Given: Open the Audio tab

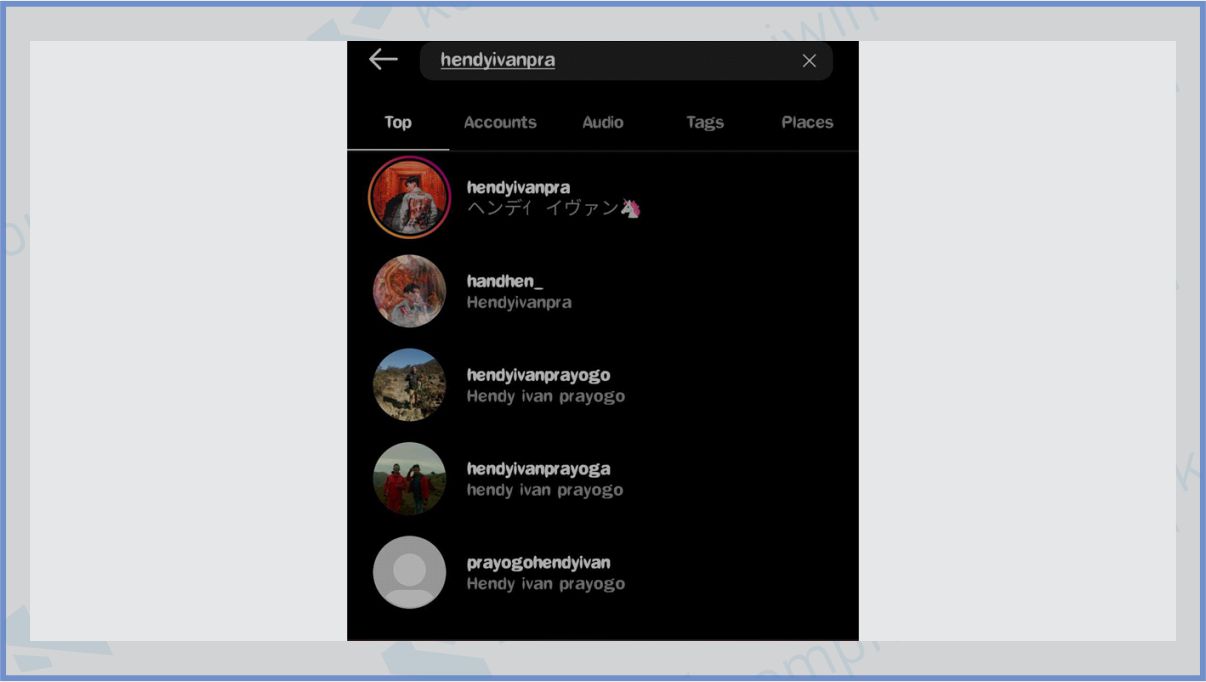Looking at the screenshot, I should [x=603, y=122].
